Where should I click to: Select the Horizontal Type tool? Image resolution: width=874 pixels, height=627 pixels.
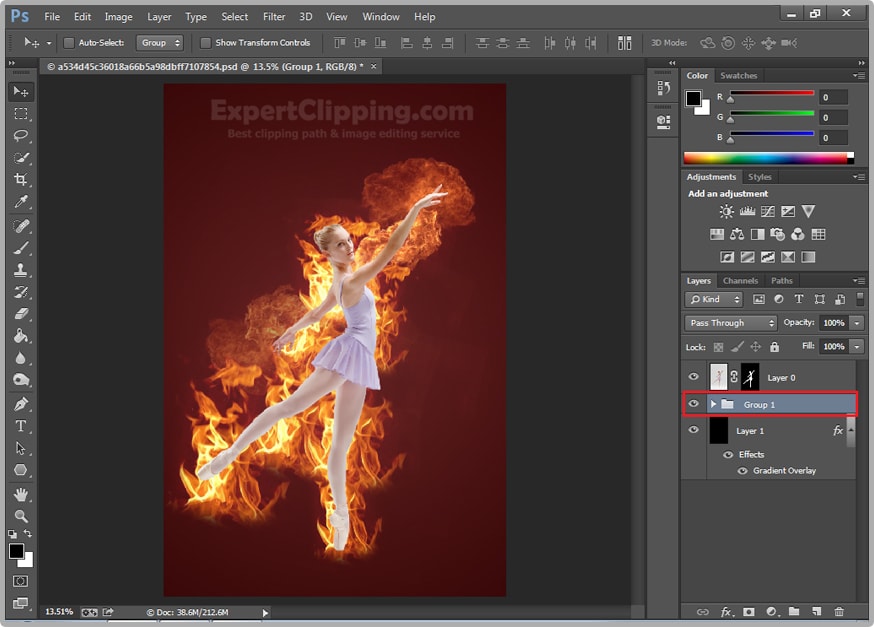click(x=21, y=425)
